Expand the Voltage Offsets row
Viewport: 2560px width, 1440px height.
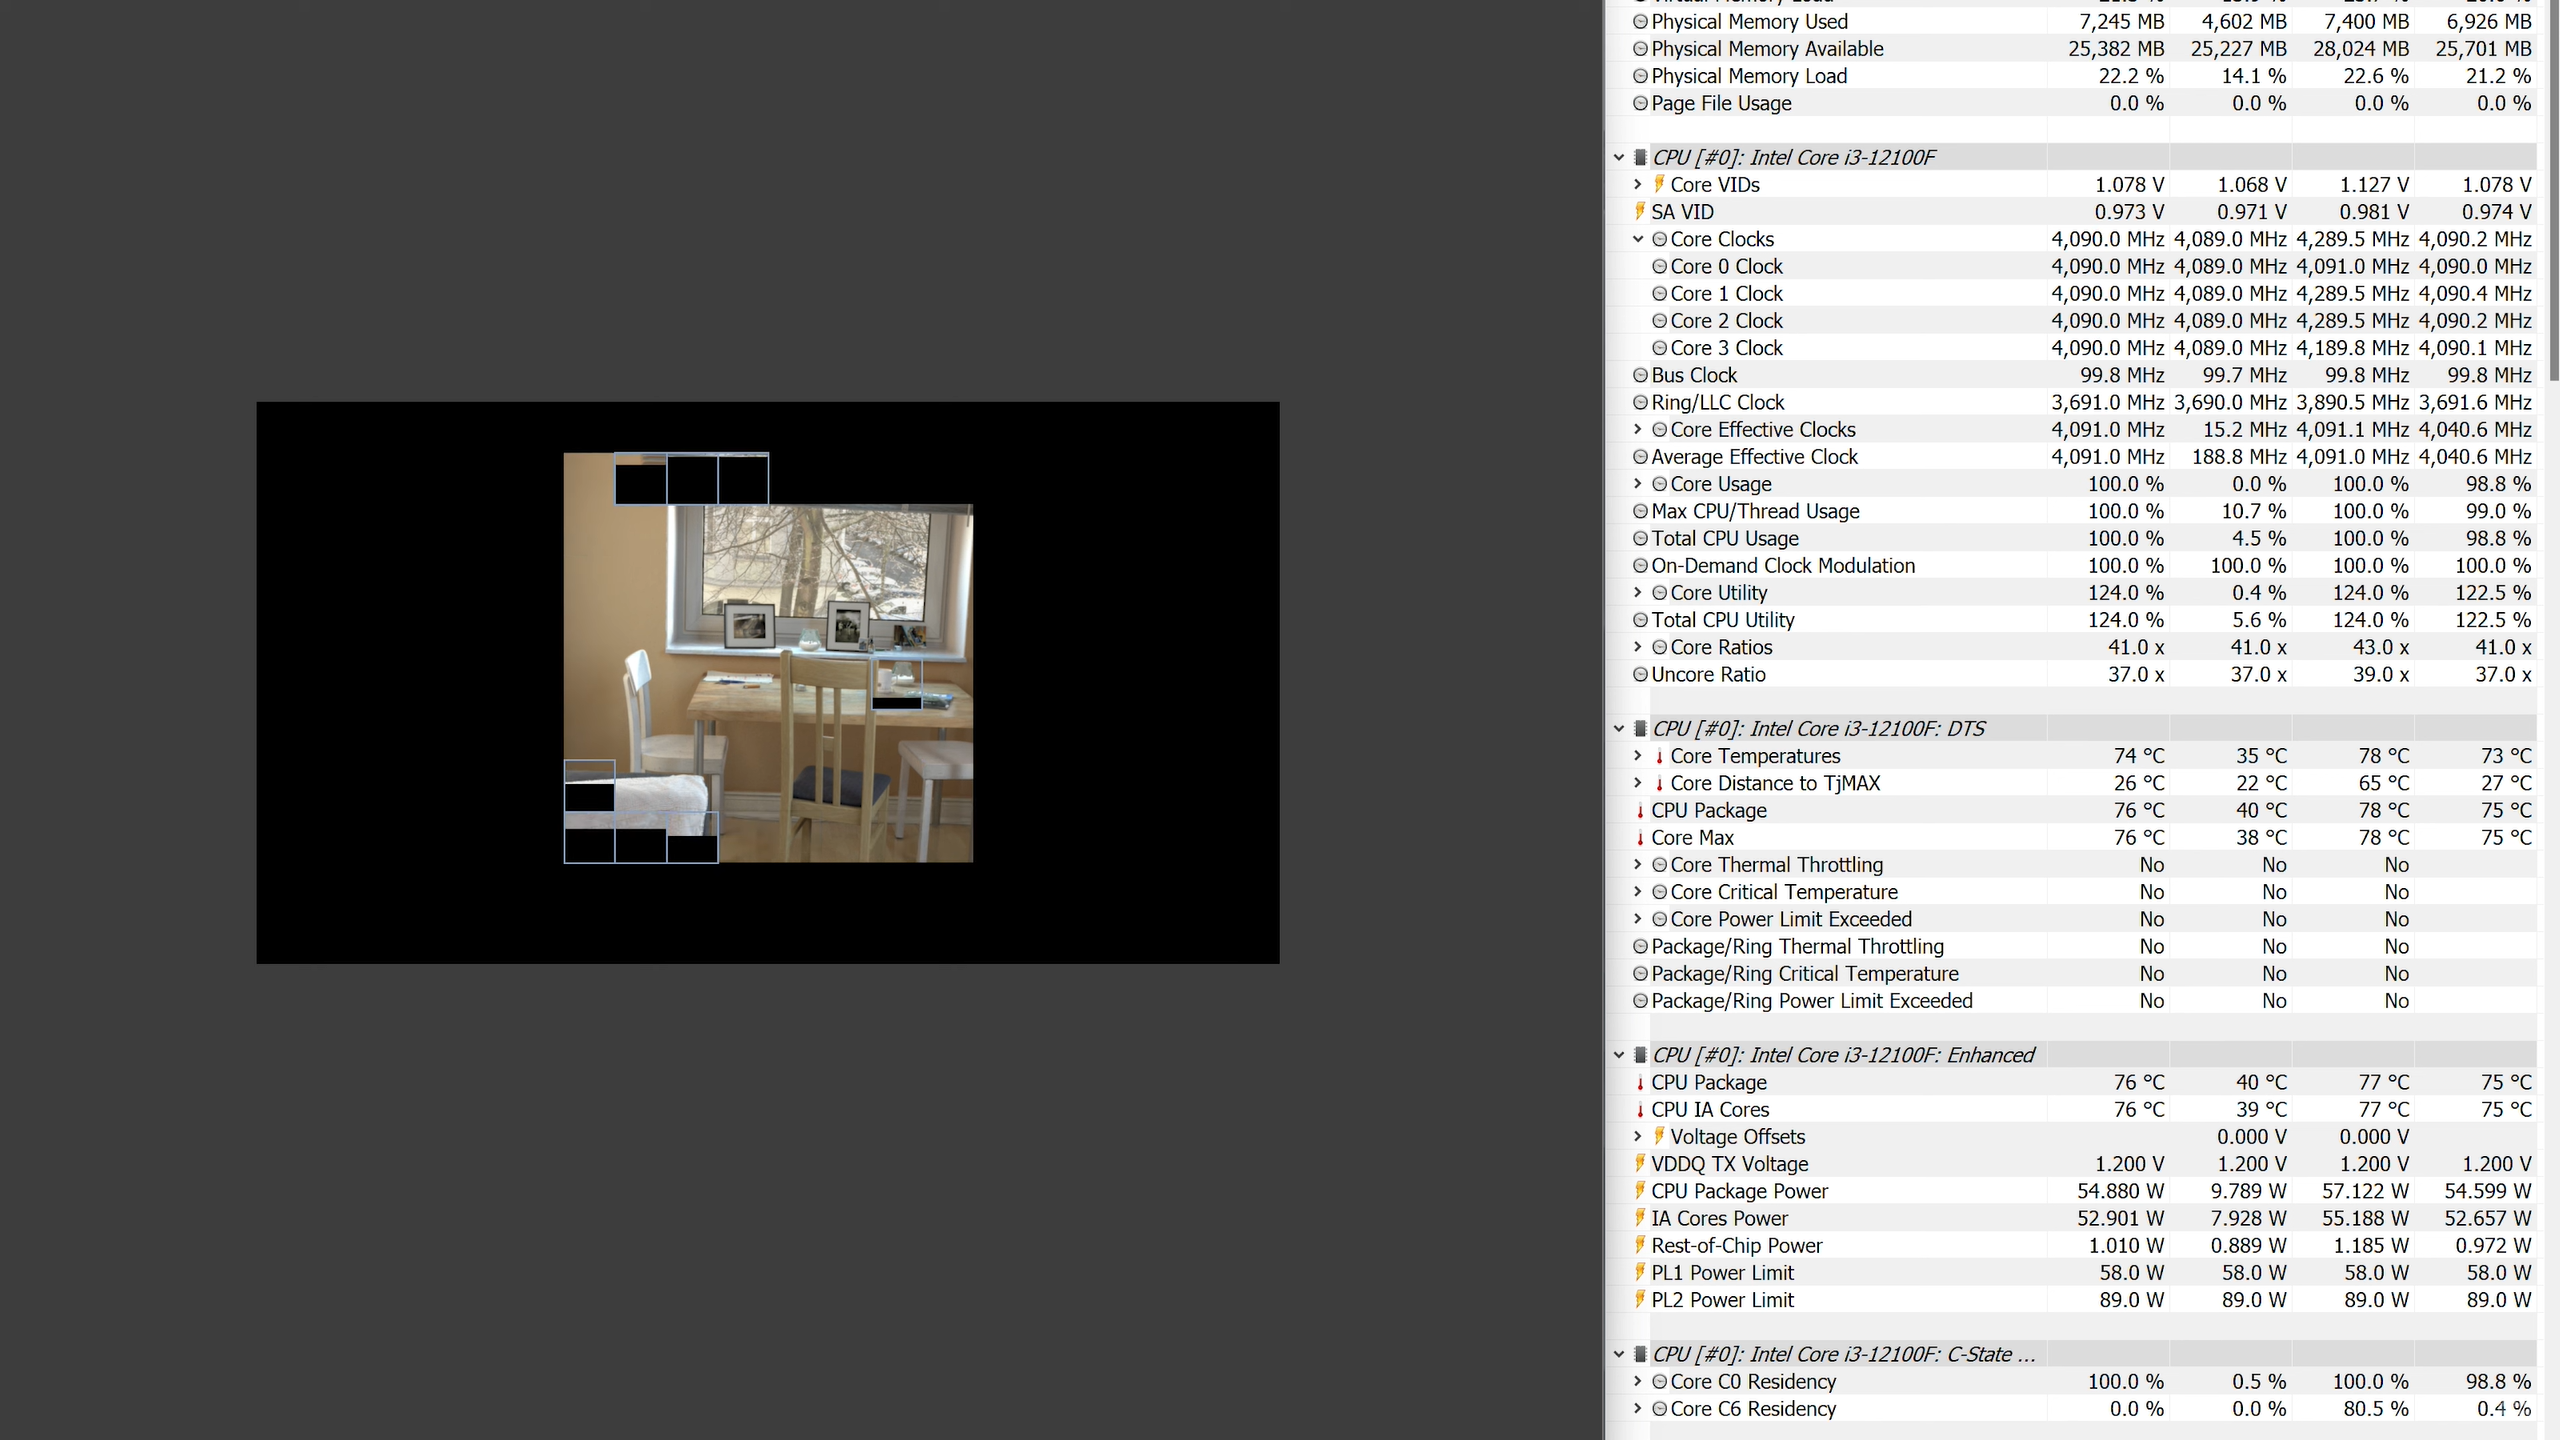click(x=1638, y=1136)
